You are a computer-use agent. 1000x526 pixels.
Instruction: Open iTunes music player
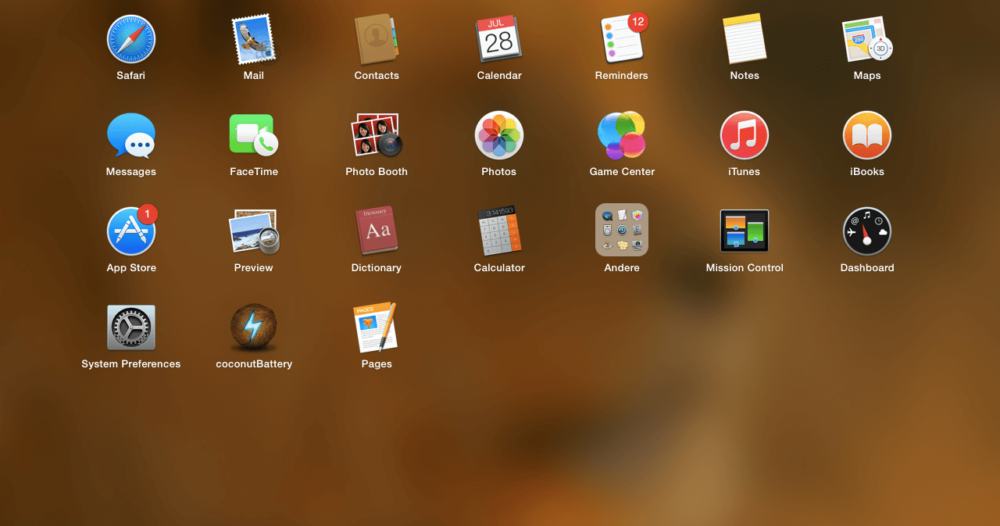tap(744, 135)
